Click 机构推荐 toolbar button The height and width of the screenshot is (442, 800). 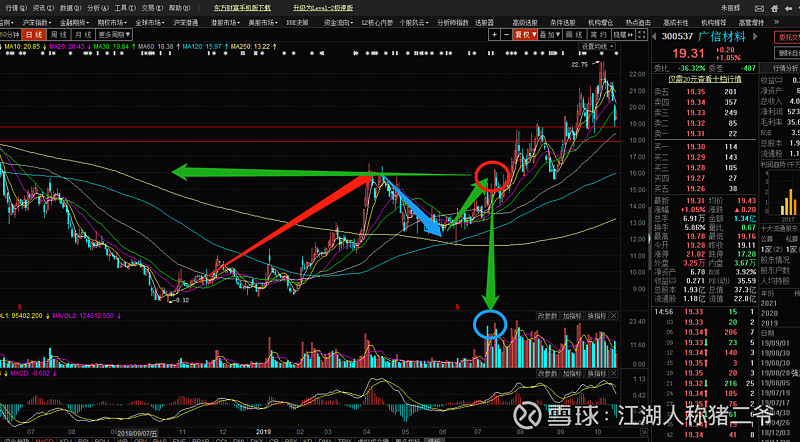click(713, 23)
